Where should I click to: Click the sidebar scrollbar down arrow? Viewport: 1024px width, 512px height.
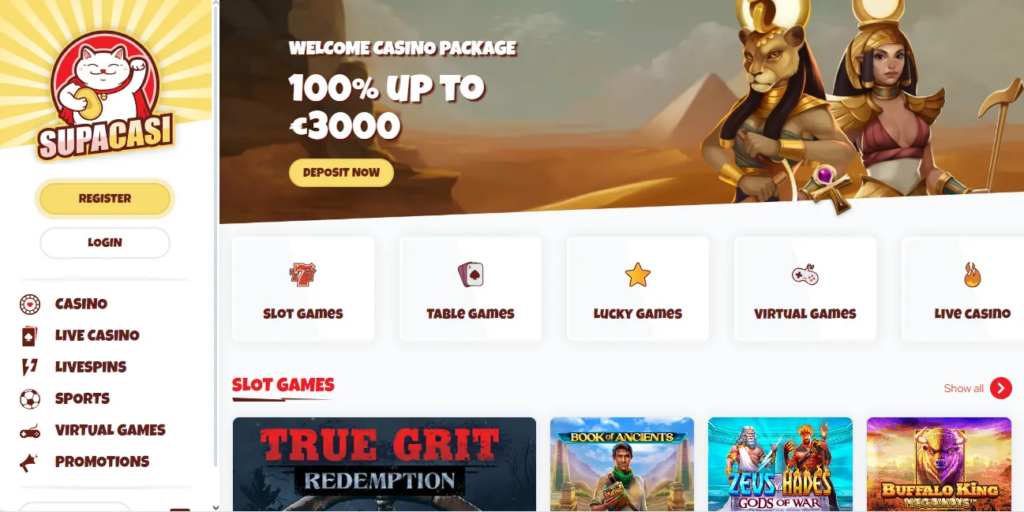(216, 507)
